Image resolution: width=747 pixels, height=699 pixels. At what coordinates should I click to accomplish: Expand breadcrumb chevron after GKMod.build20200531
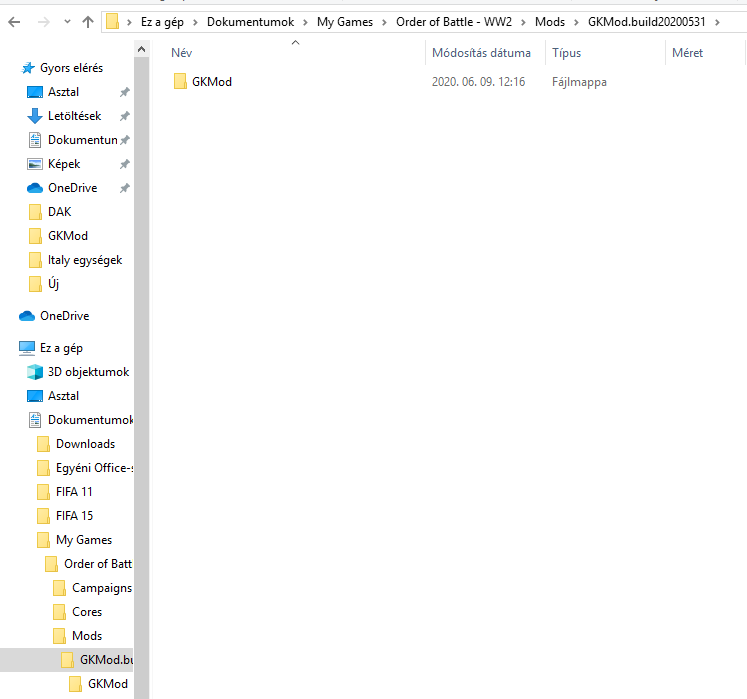718,21
